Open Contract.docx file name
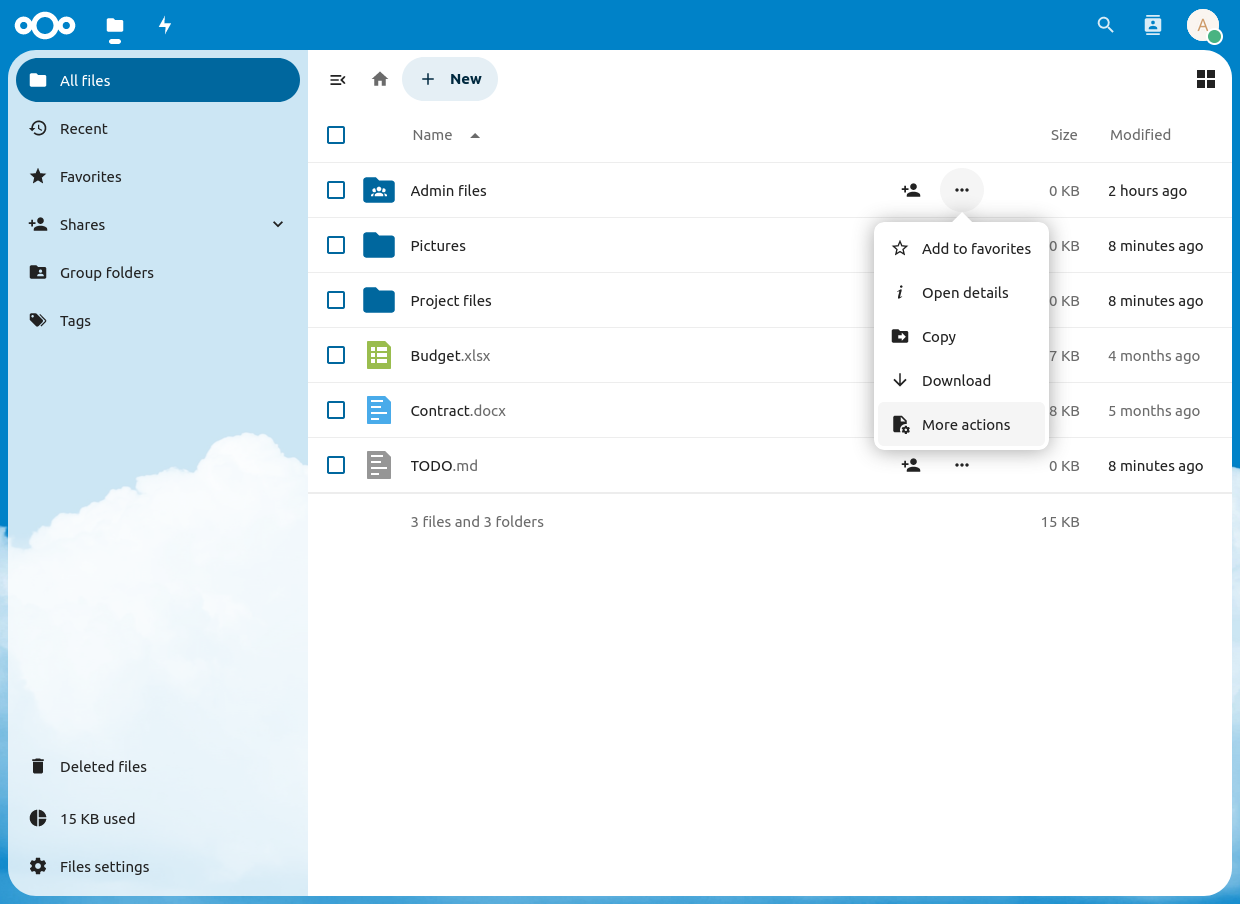The width and height of the screenshot is (1240, 904). 458,410
